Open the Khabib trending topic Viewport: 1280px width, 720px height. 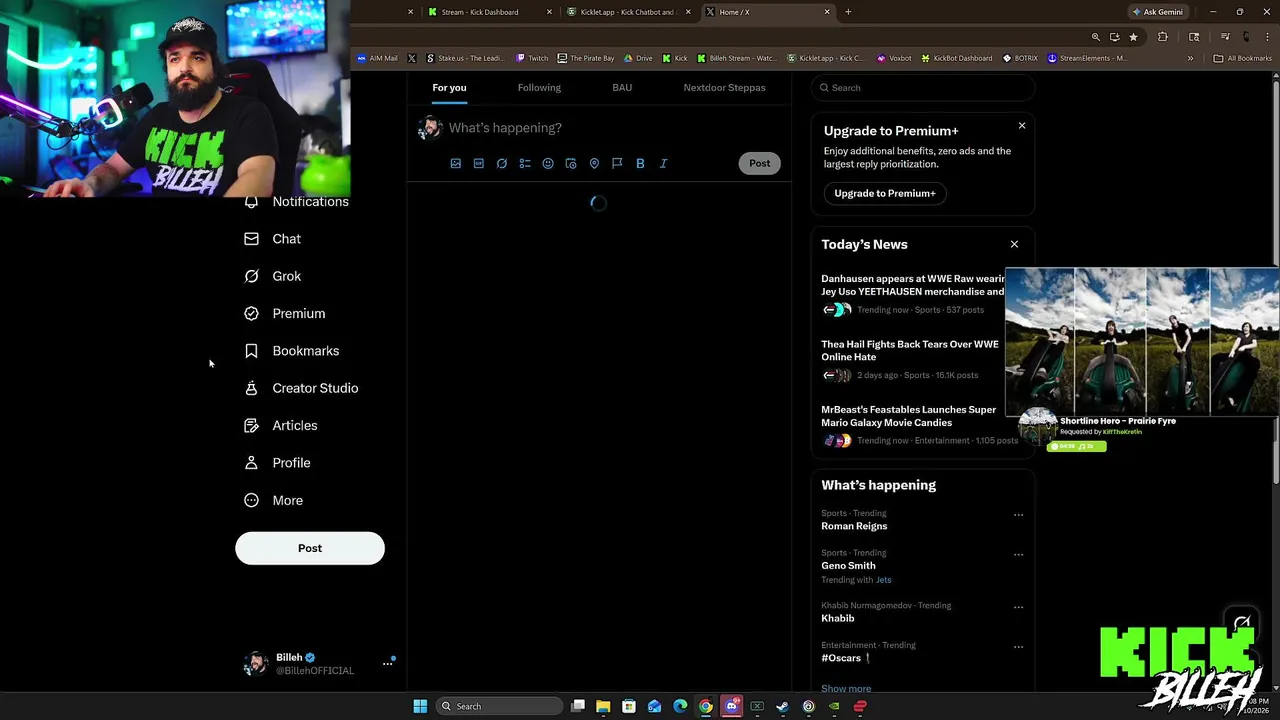pyautogui.click(x=838, y=618)
